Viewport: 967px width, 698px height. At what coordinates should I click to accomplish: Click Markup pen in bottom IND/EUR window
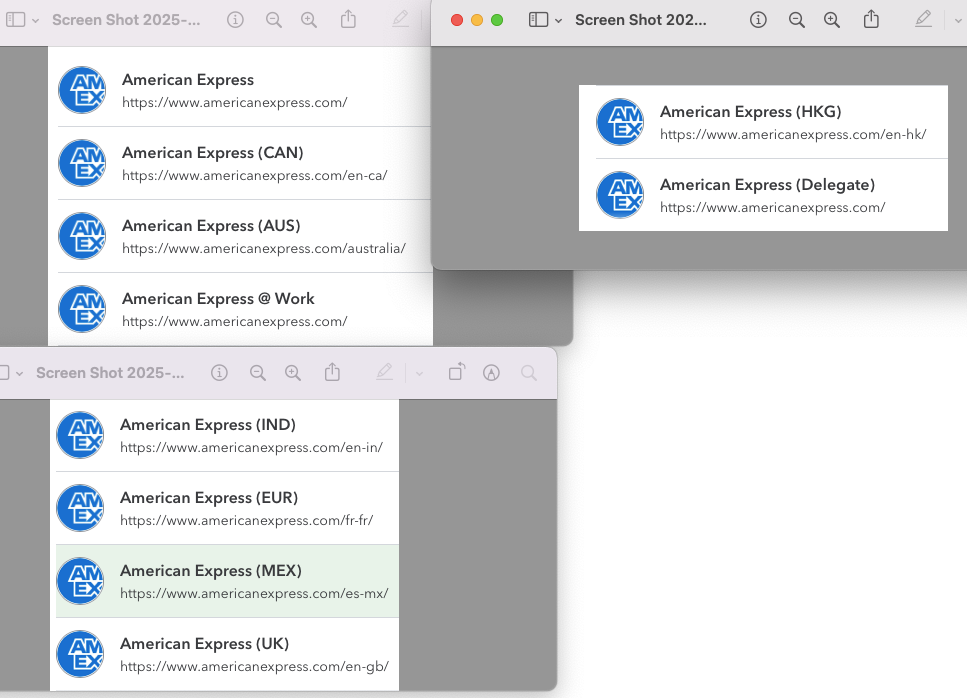point(384,372)
